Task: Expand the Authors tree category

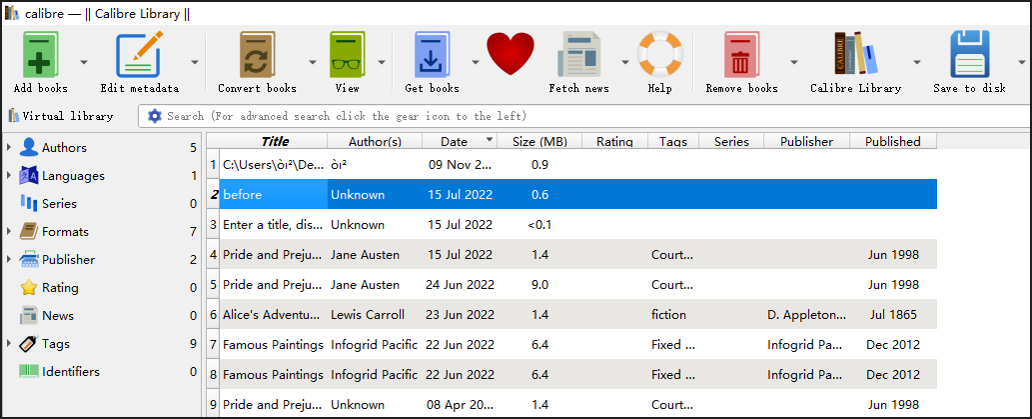Action: point(9,147)
